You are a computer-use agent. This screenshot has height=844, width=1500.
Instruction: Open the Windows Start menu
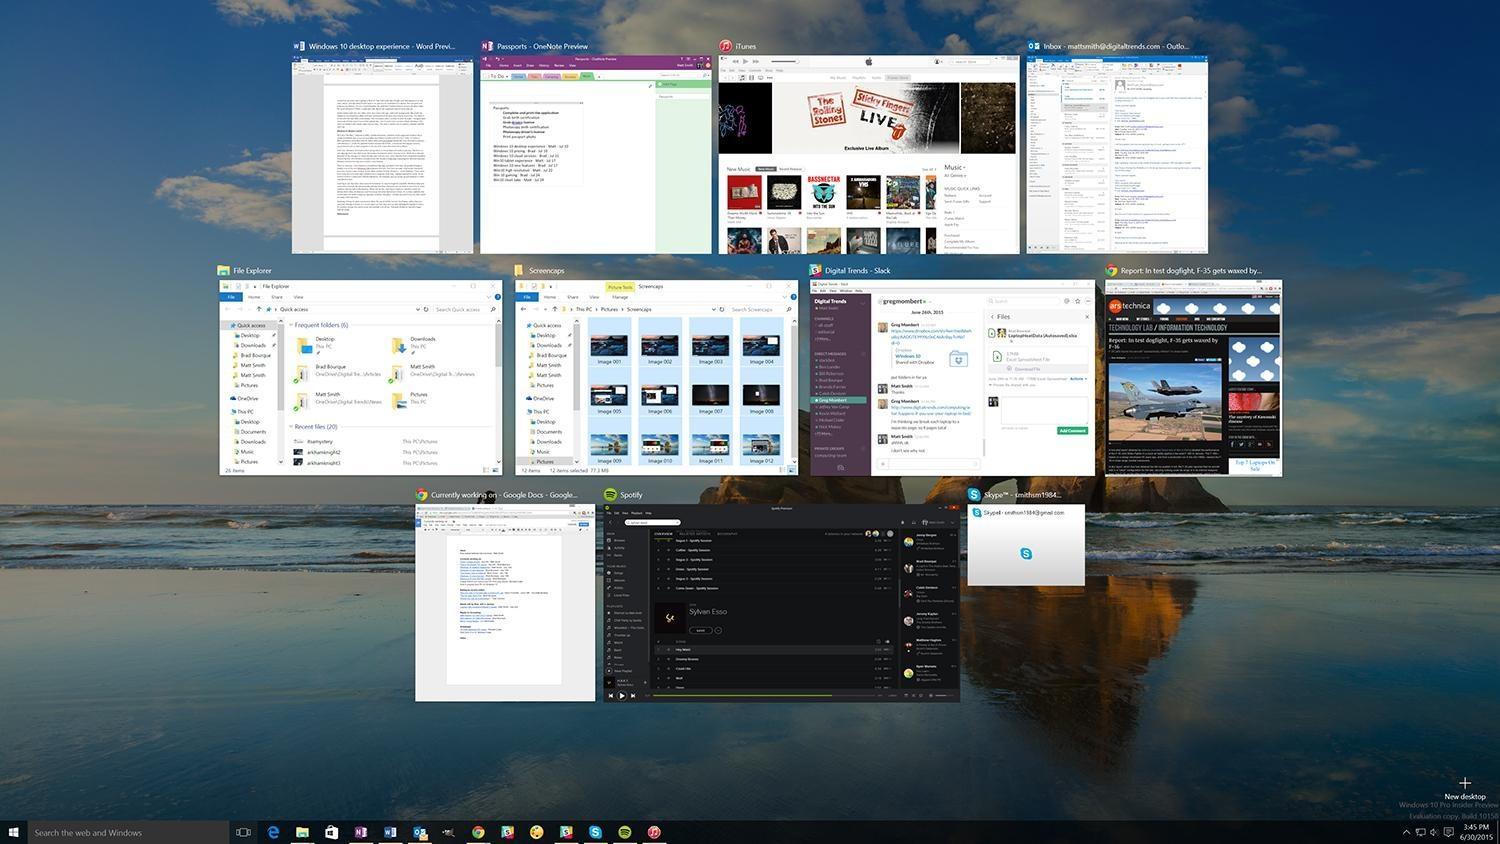click(14, 832)
